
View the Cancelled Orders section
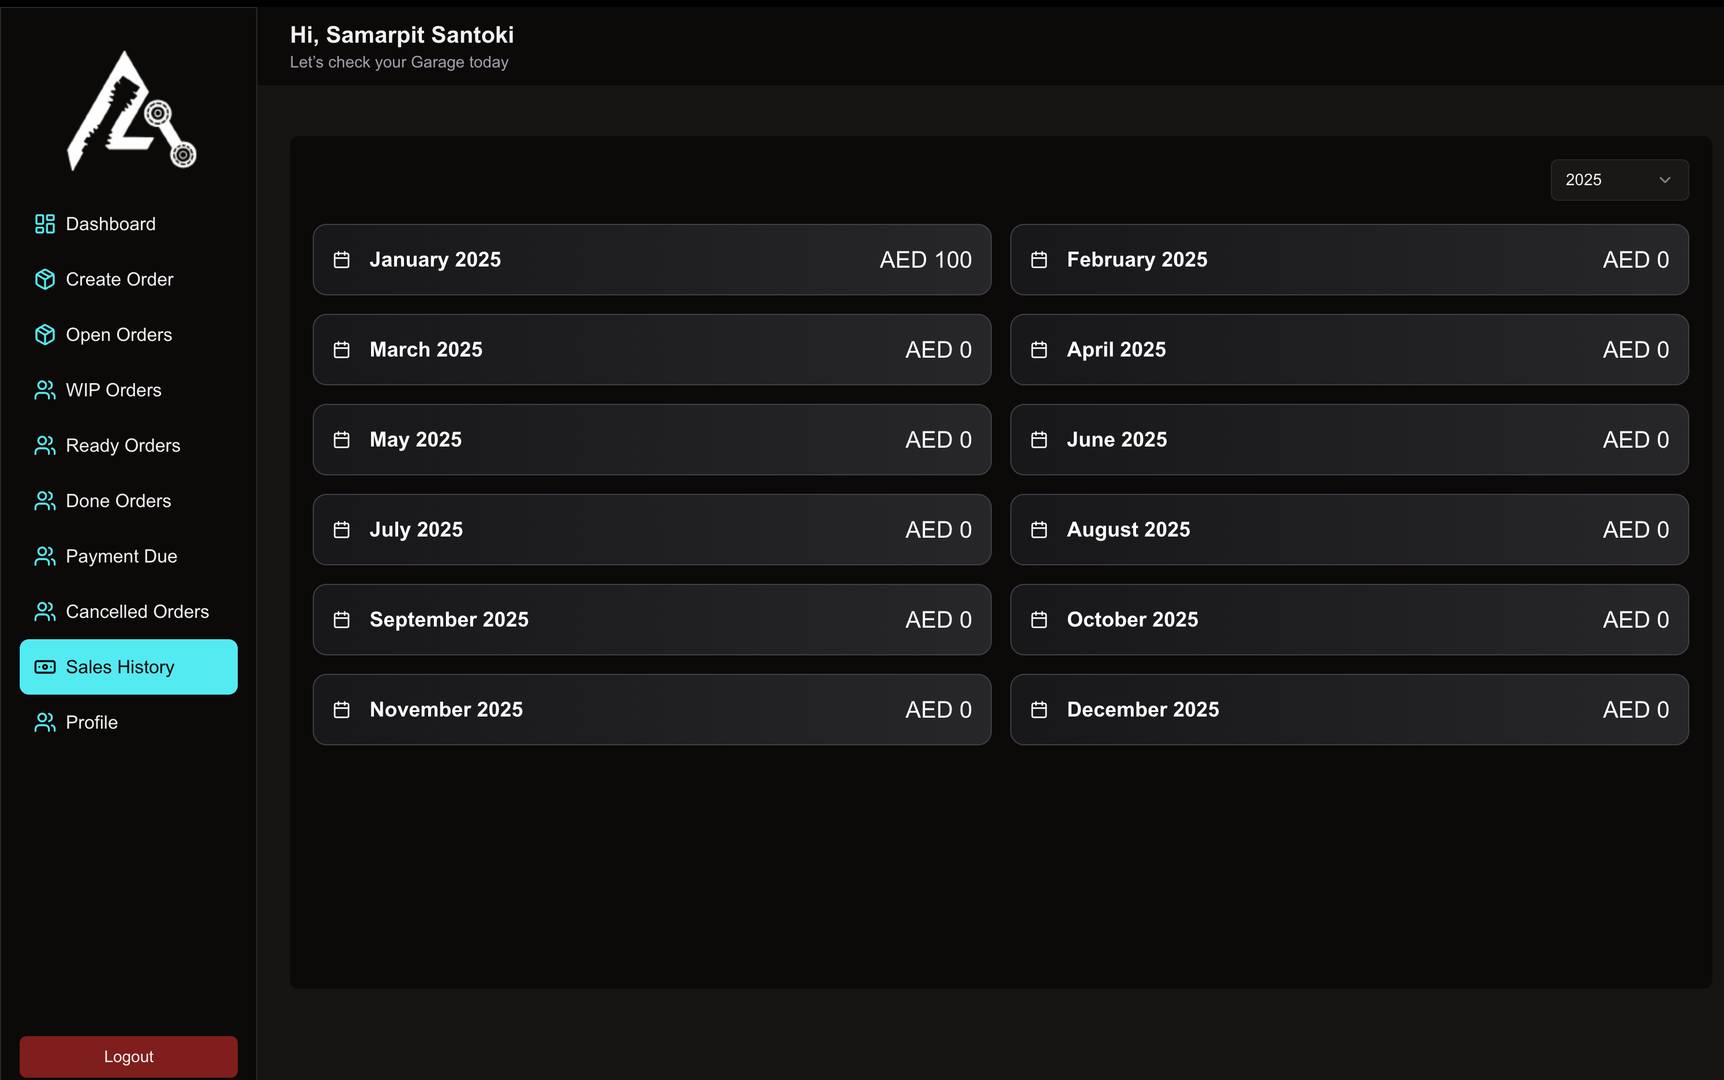pos(137,611)
